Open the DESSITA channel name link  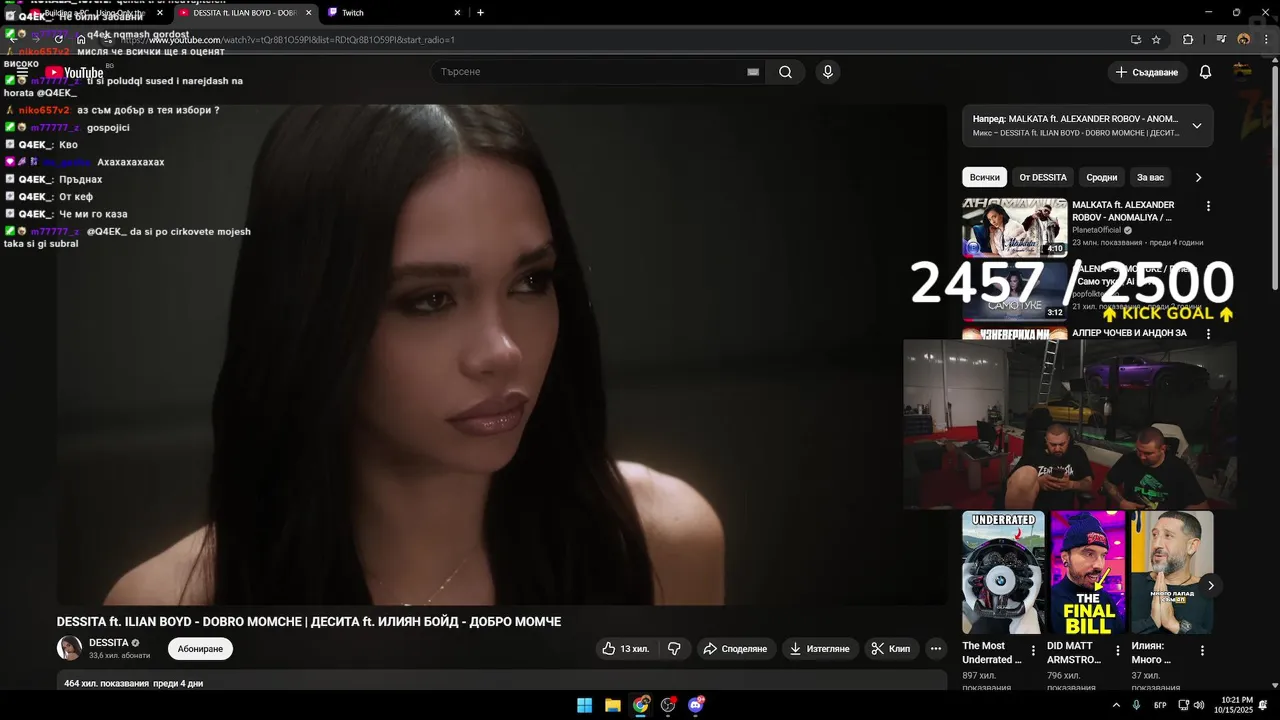click(x=109, y=642)
